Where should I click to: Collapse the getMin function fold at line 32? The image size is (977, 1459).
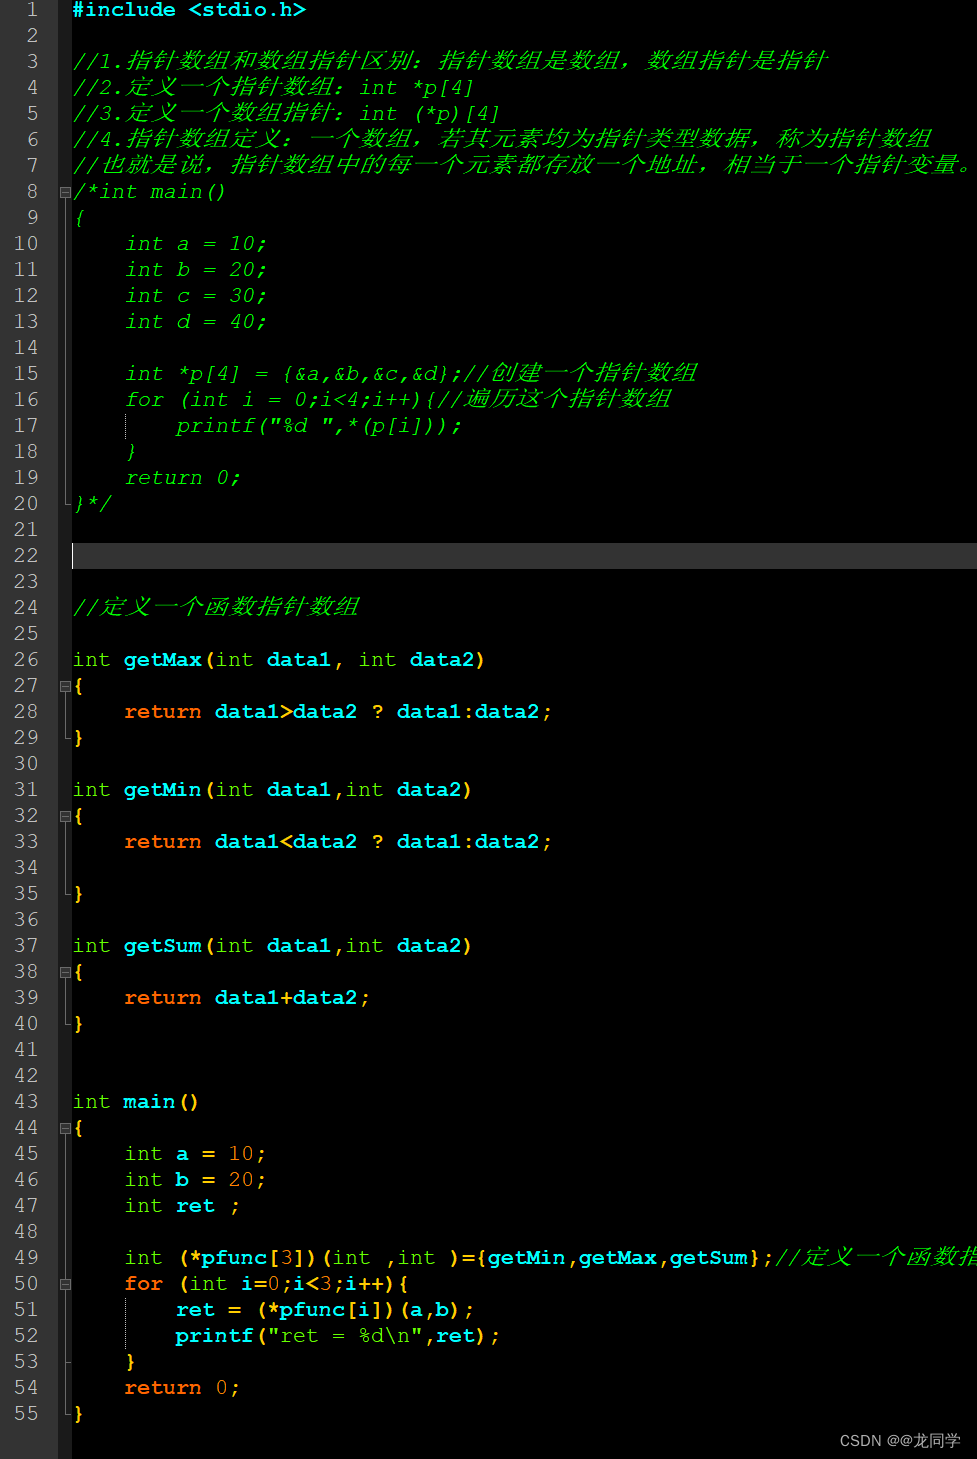pos(65,816)
